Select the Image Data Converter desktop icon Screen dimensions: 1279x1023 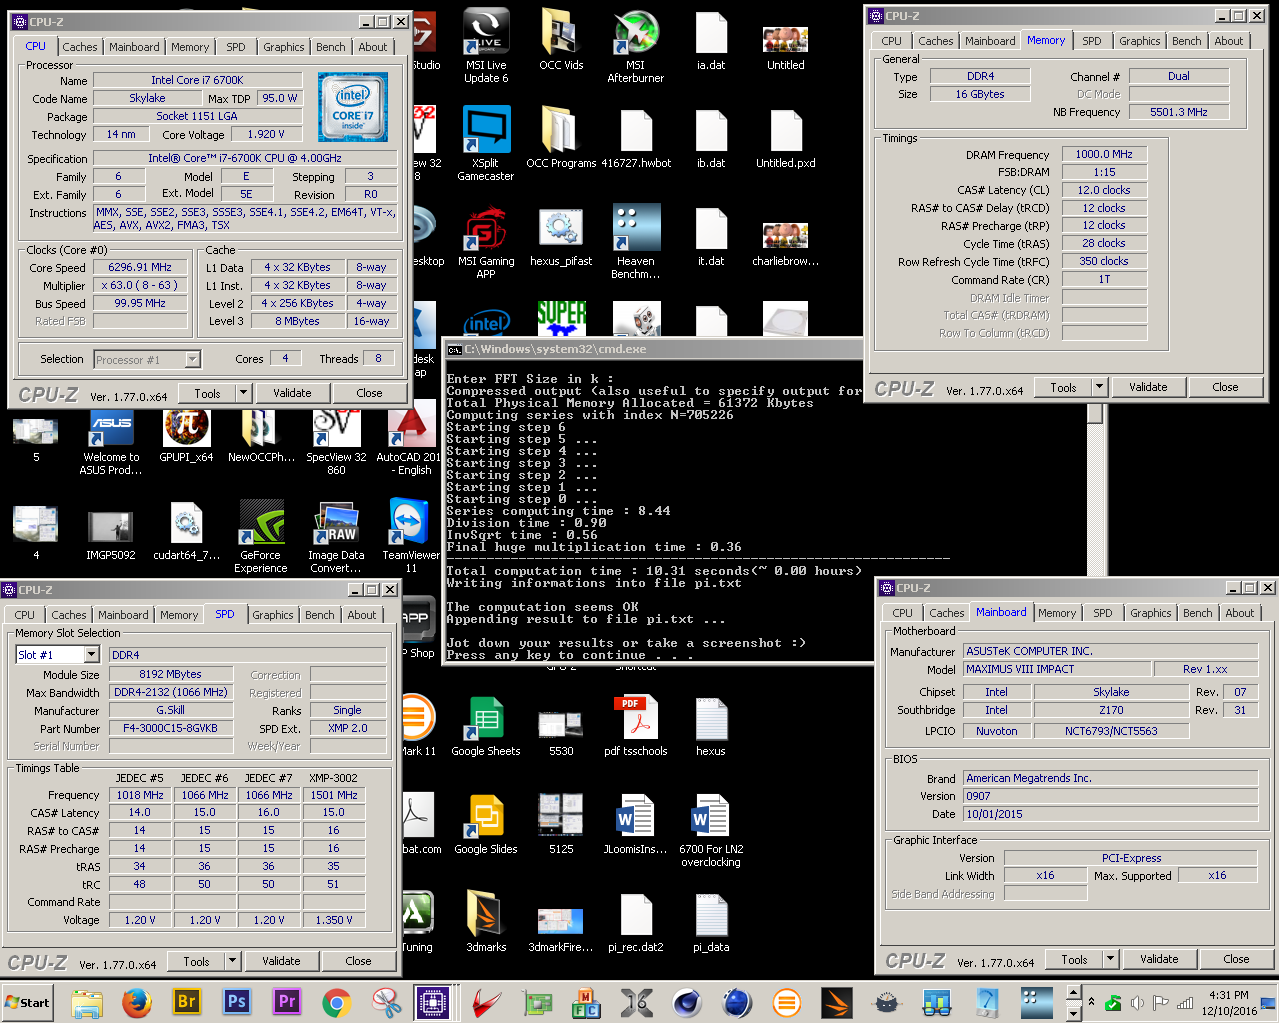coord(336,536)
